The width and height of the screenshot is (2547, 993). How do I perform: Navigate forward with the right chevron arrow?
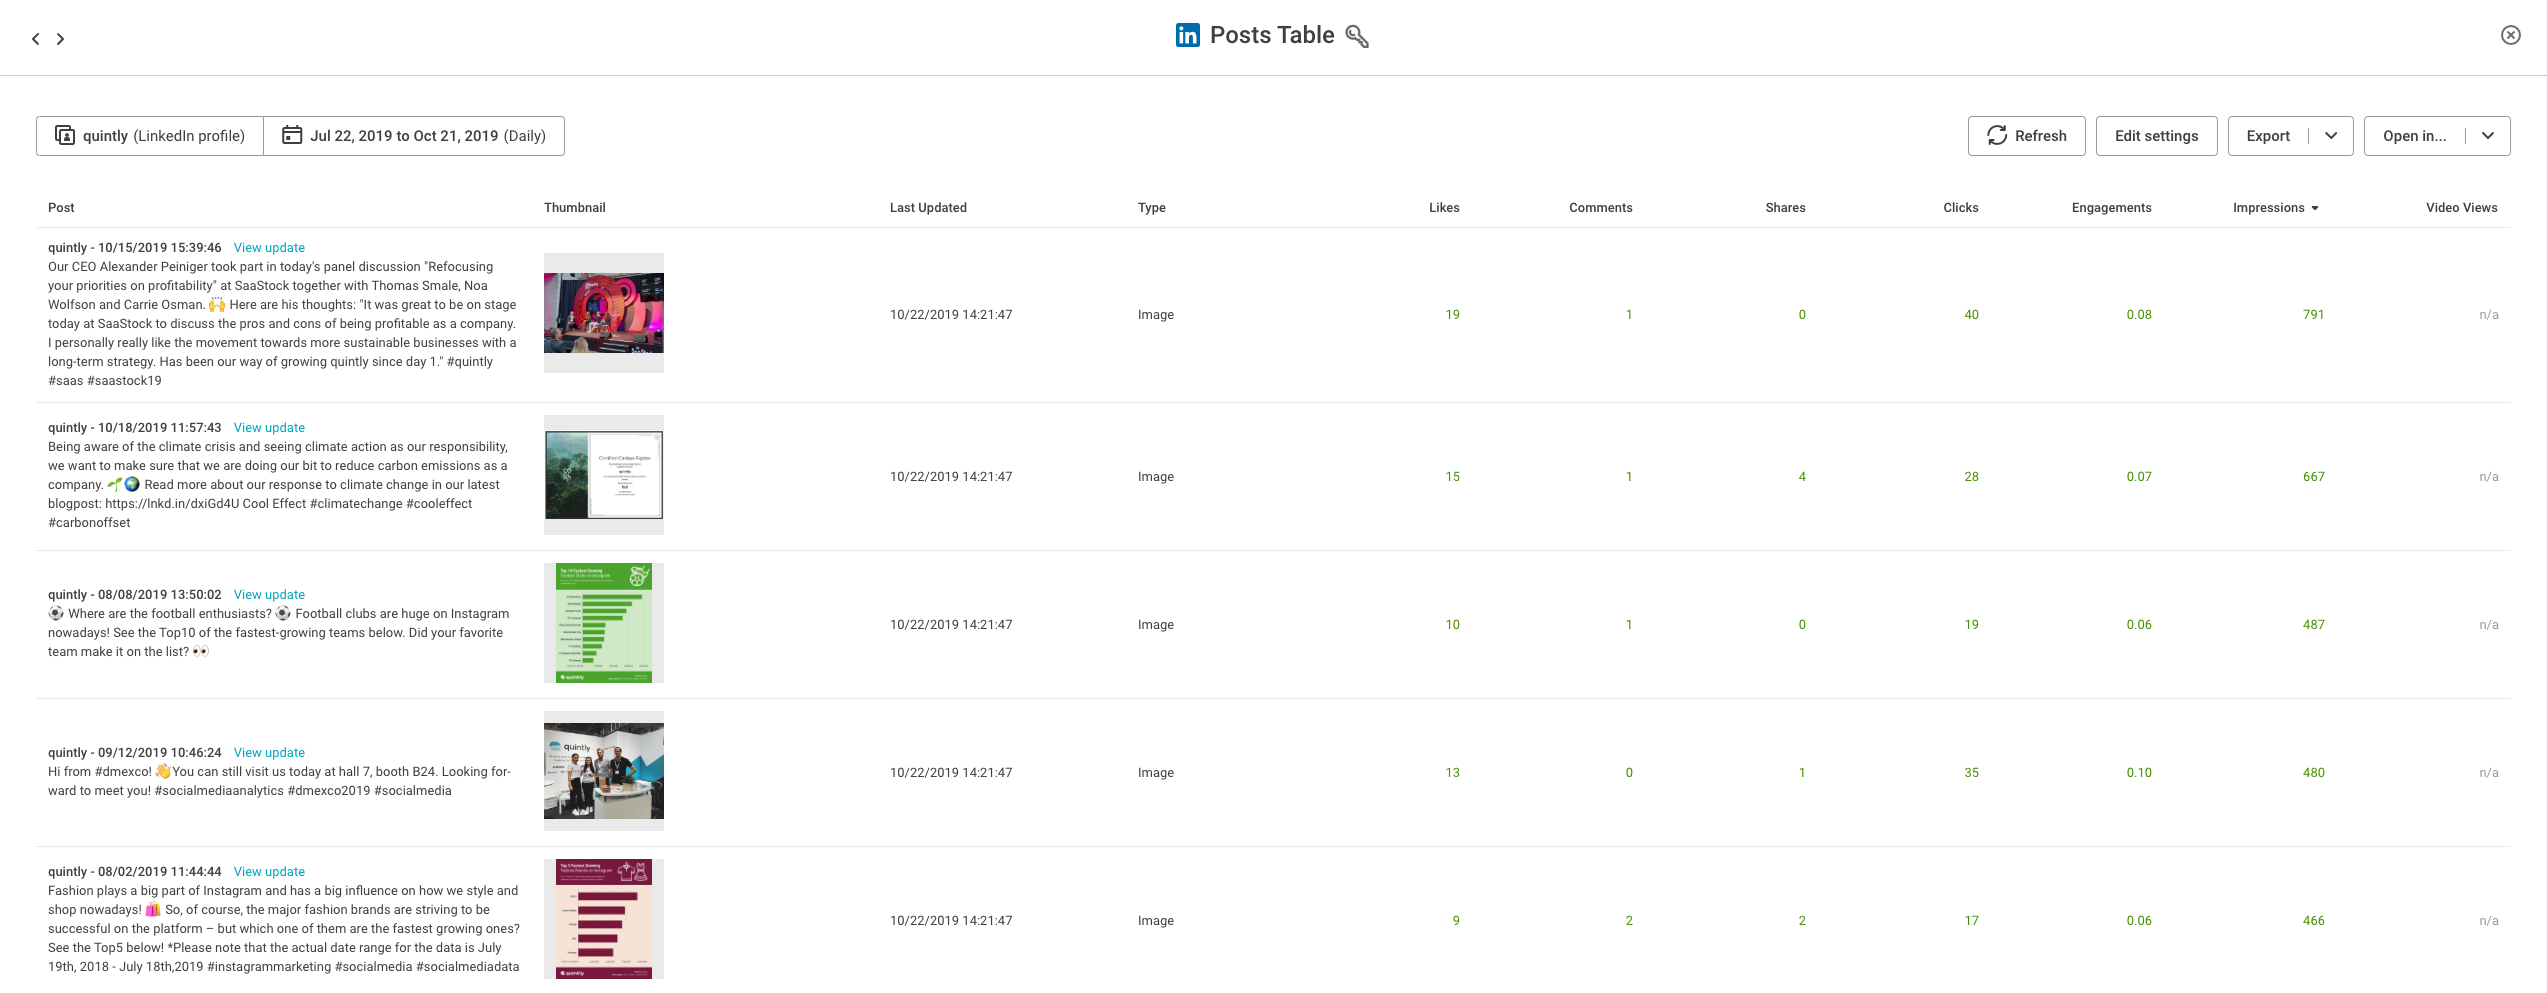click(60, 38)
